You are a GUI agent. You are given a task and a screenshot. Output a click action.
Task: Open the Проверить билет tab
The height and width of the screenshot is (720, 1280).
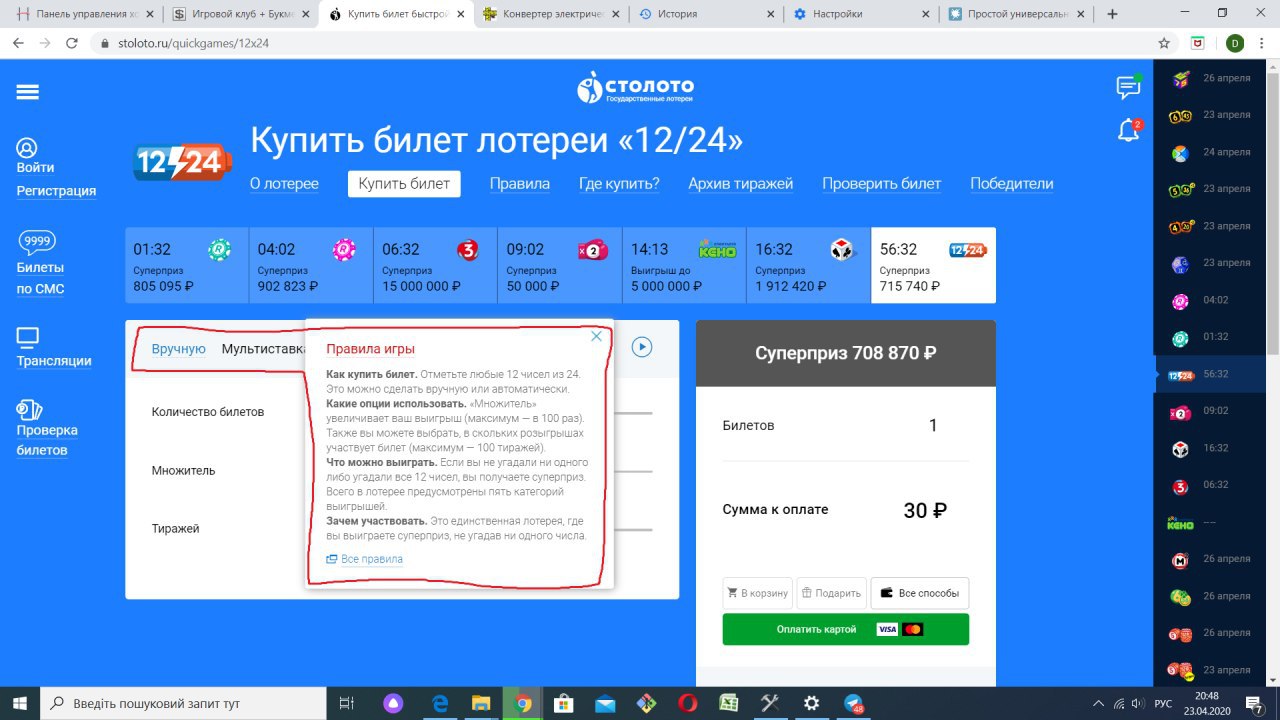coord(882,184)
